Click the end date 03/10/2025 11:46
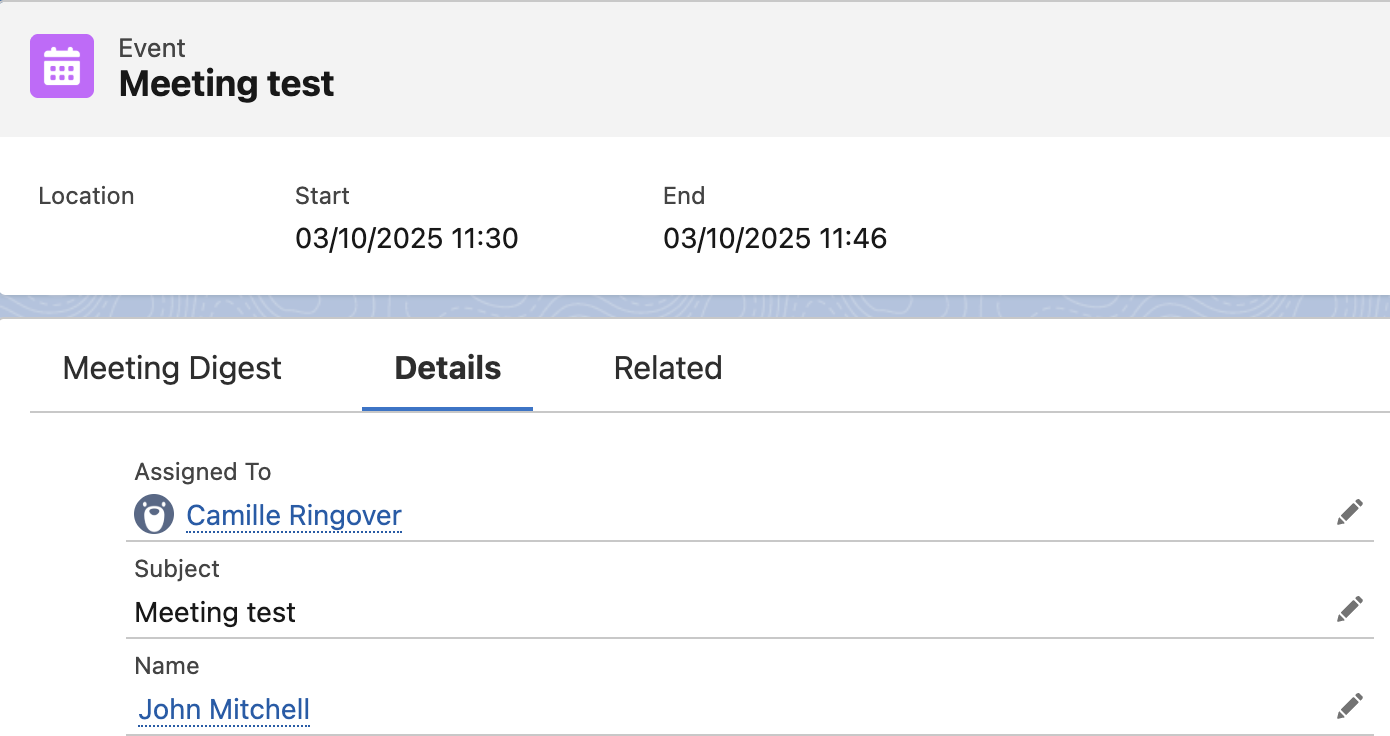The image size is (1390, 736). click(775, 238)
